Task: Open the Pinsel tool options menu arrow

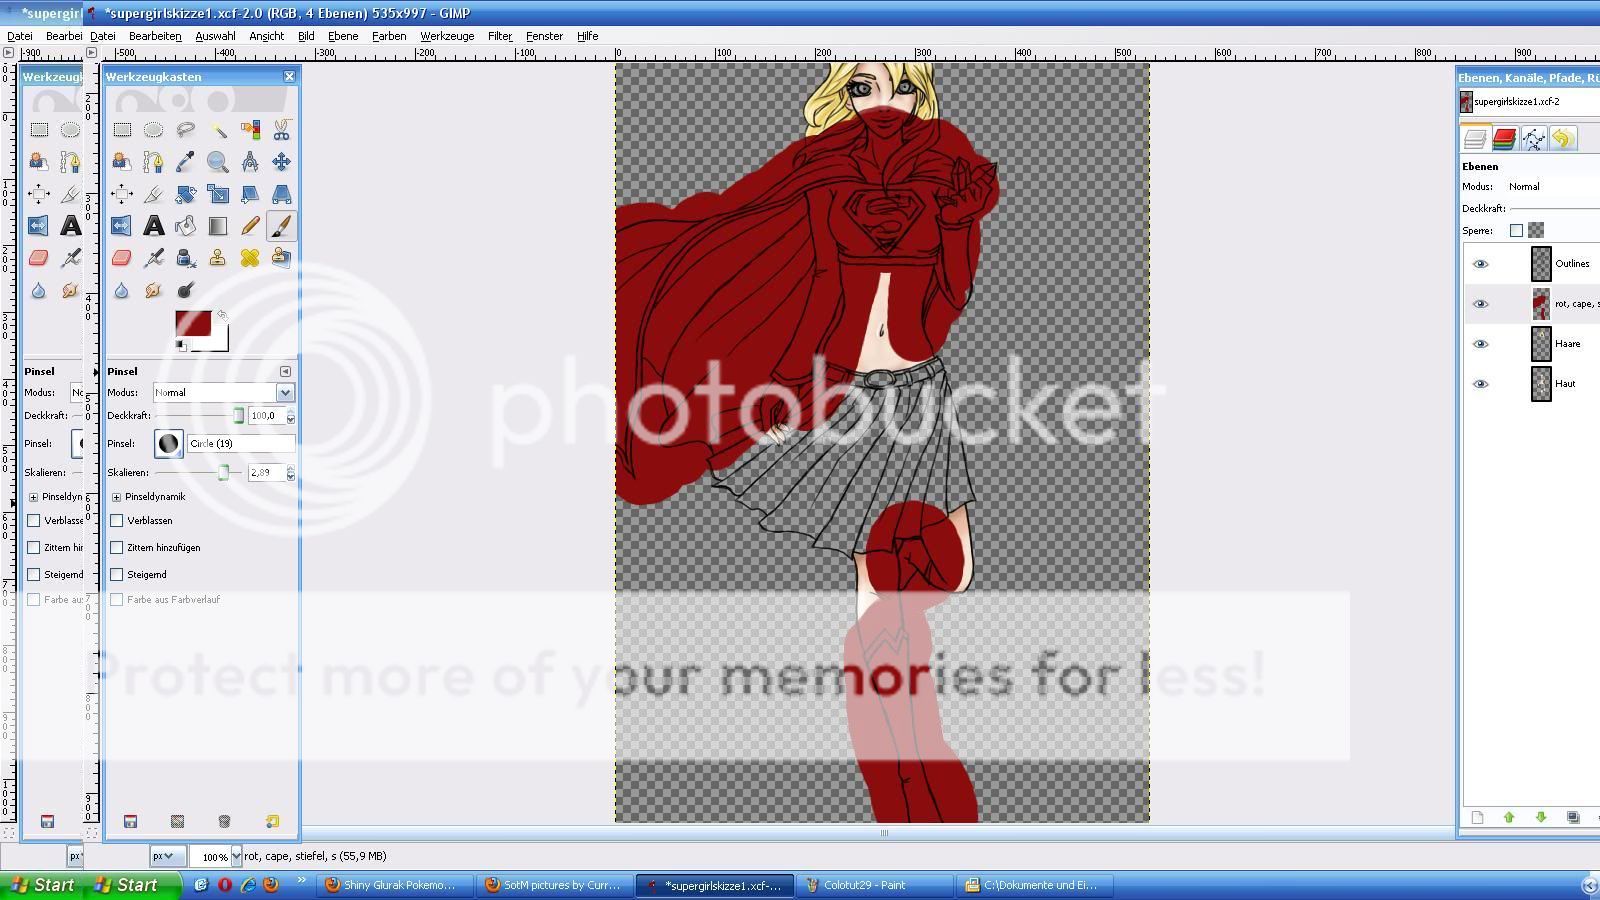Action: coord(285,371)
